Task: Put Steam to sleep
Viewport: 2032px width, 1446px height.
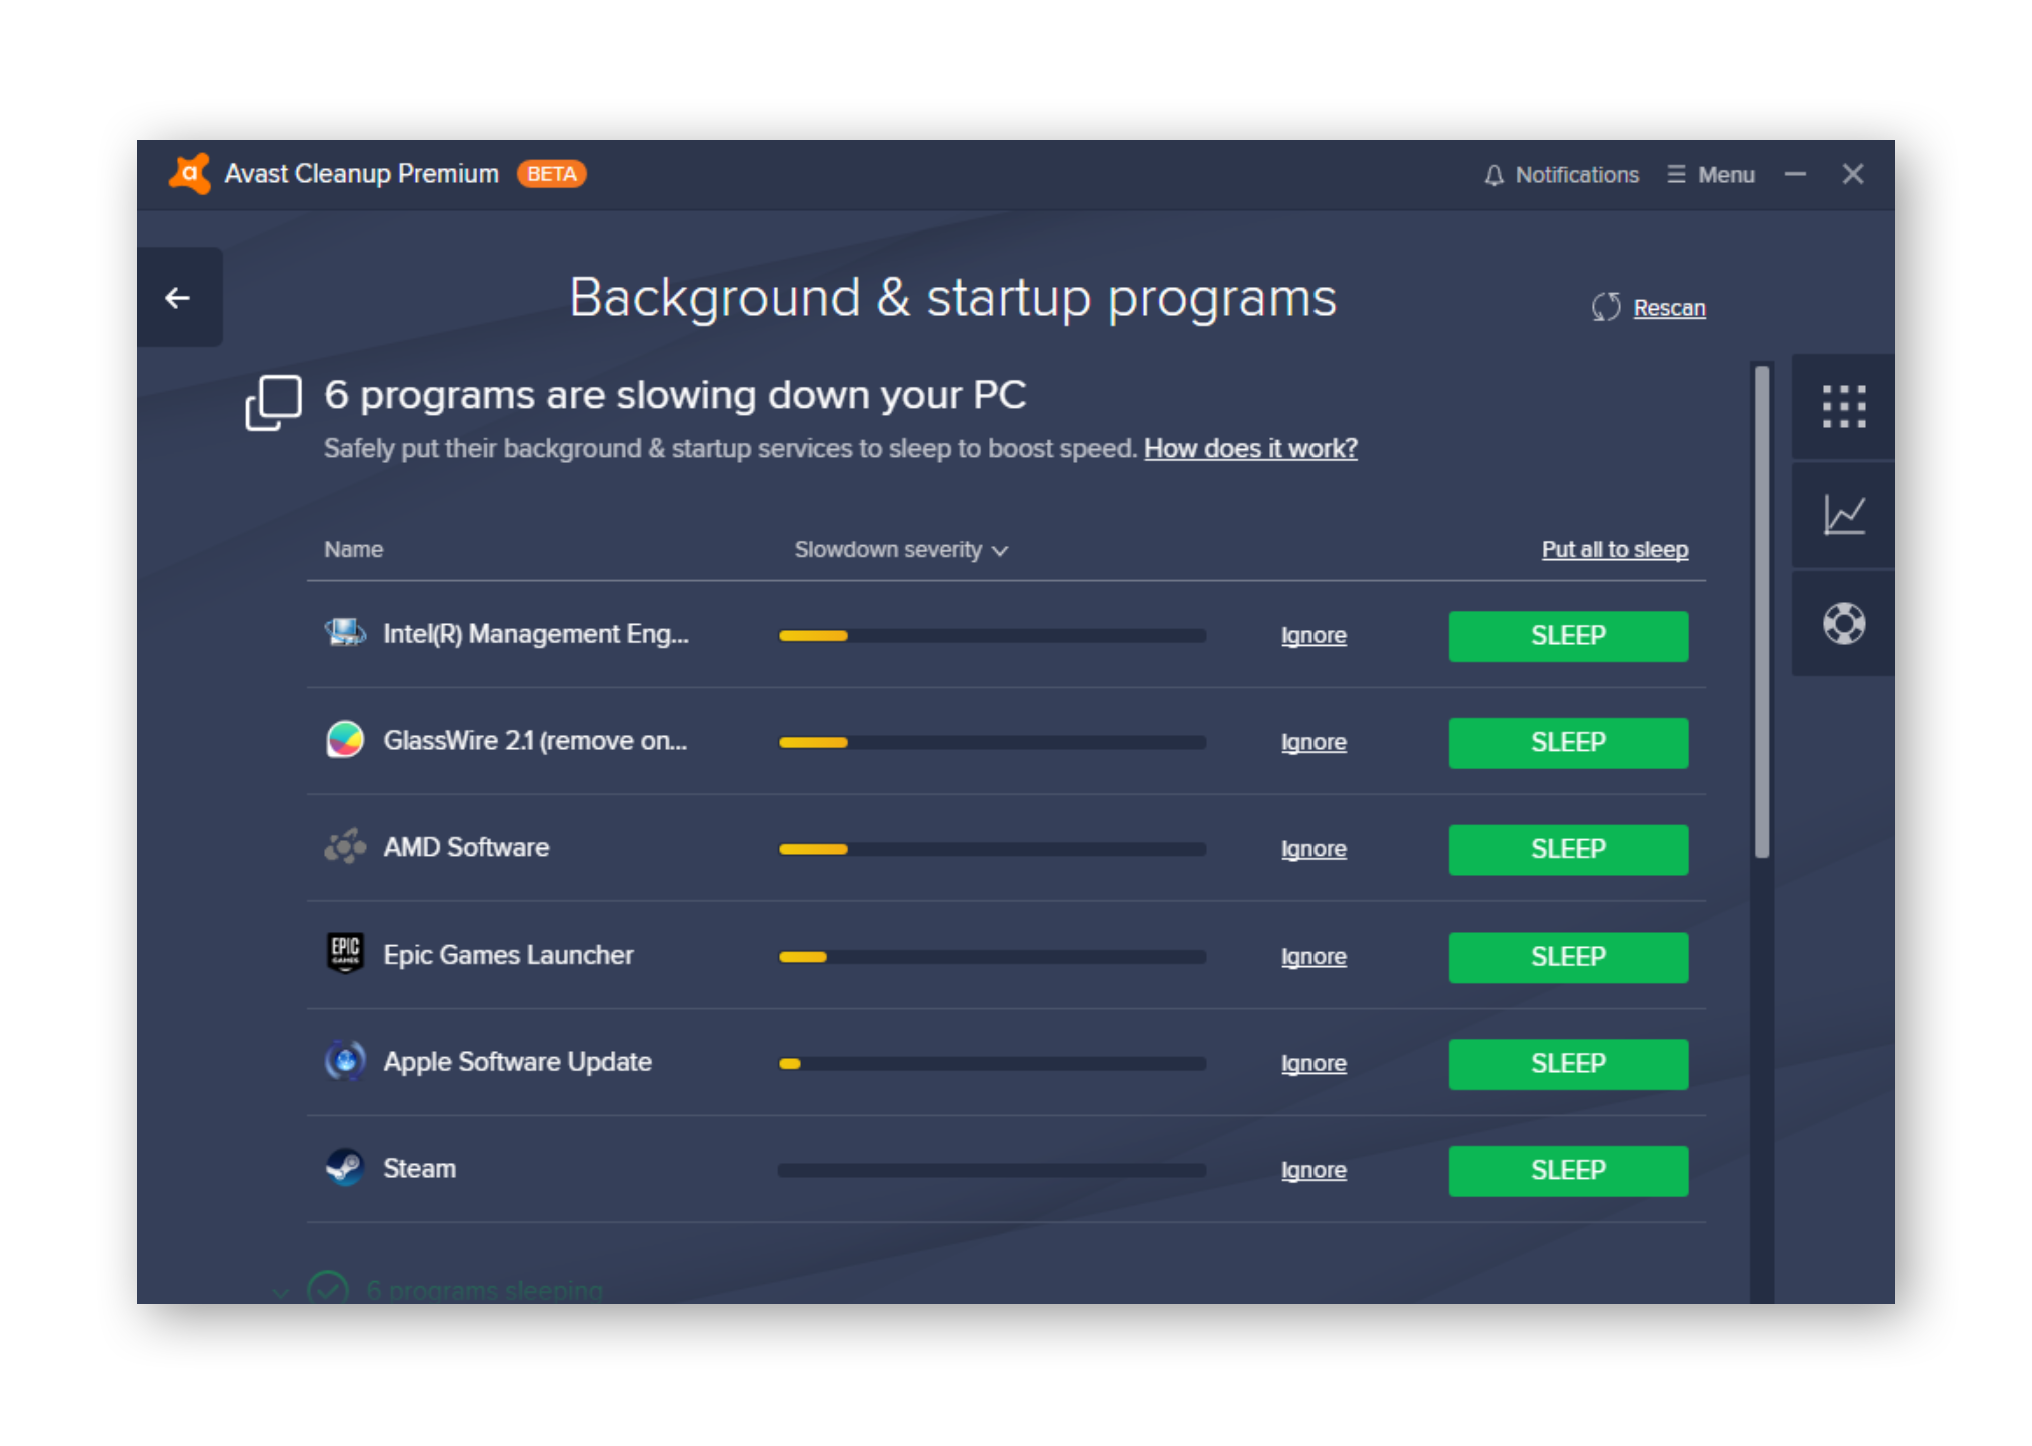Action: point(1568,1171)
